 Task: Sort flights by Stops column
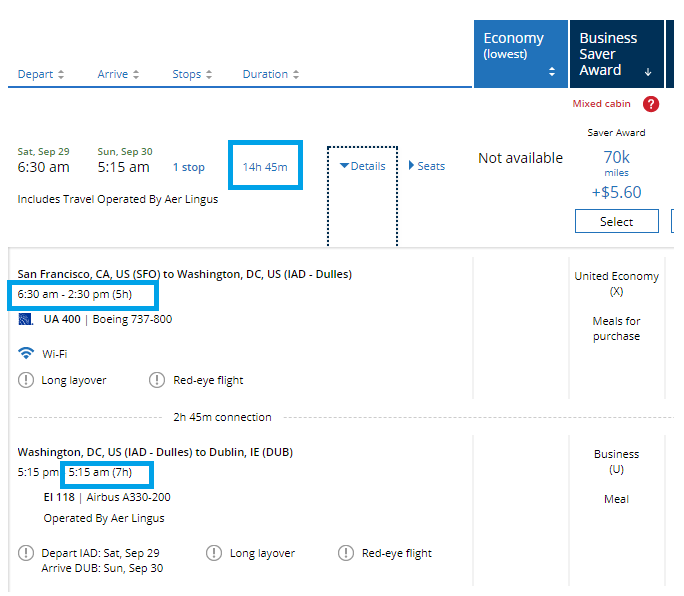[192, 74]
